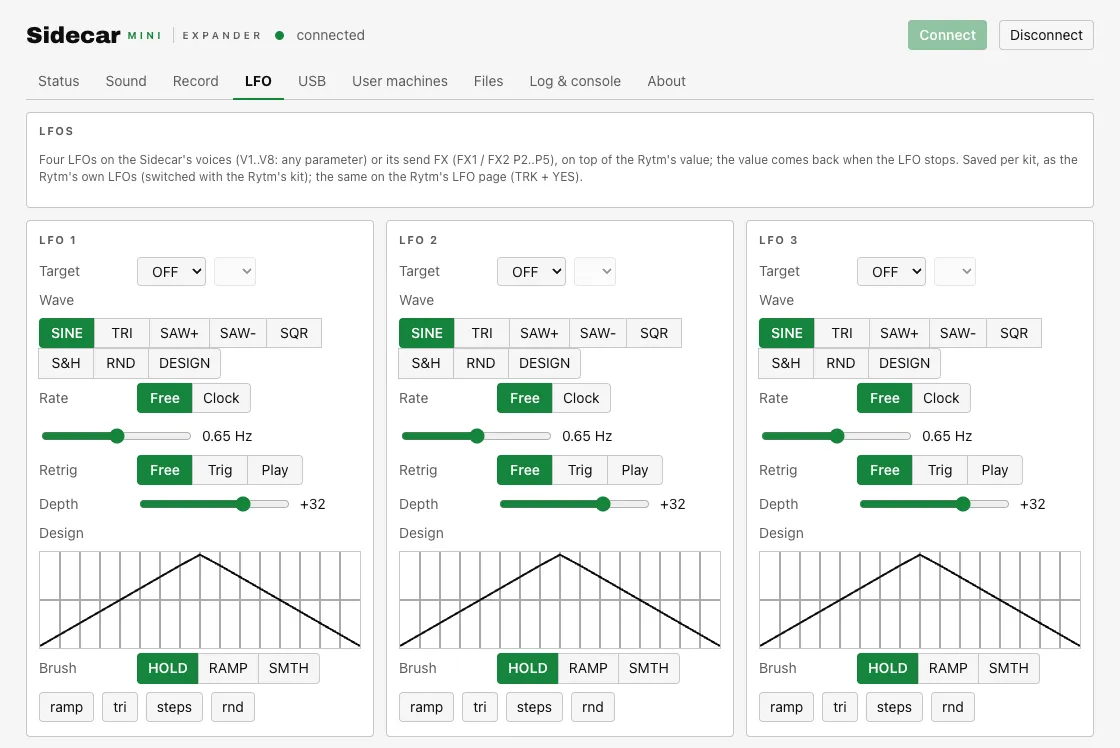Randomize LFO 1 design with rnd
The width and height of the screenshot is (1120, 748).
tap(233, 707)
